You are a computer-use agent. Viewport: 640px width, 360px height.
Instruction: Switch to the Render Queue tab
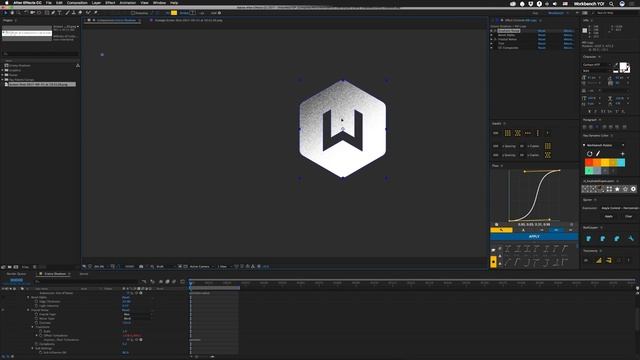(16, 274)
